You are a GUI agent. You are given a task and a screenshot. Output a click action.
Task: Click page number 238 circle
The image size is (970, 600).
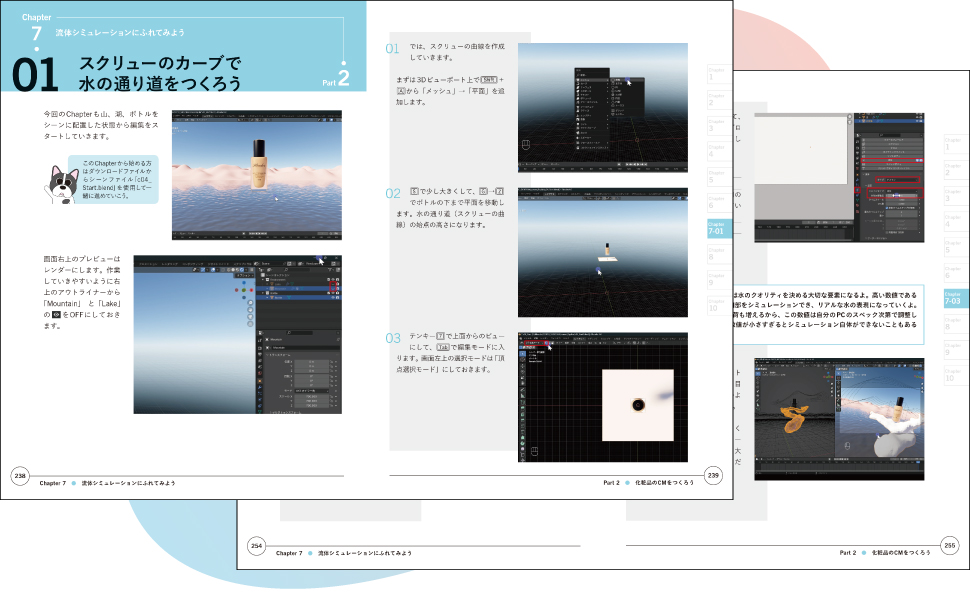(x=20, y=476)
